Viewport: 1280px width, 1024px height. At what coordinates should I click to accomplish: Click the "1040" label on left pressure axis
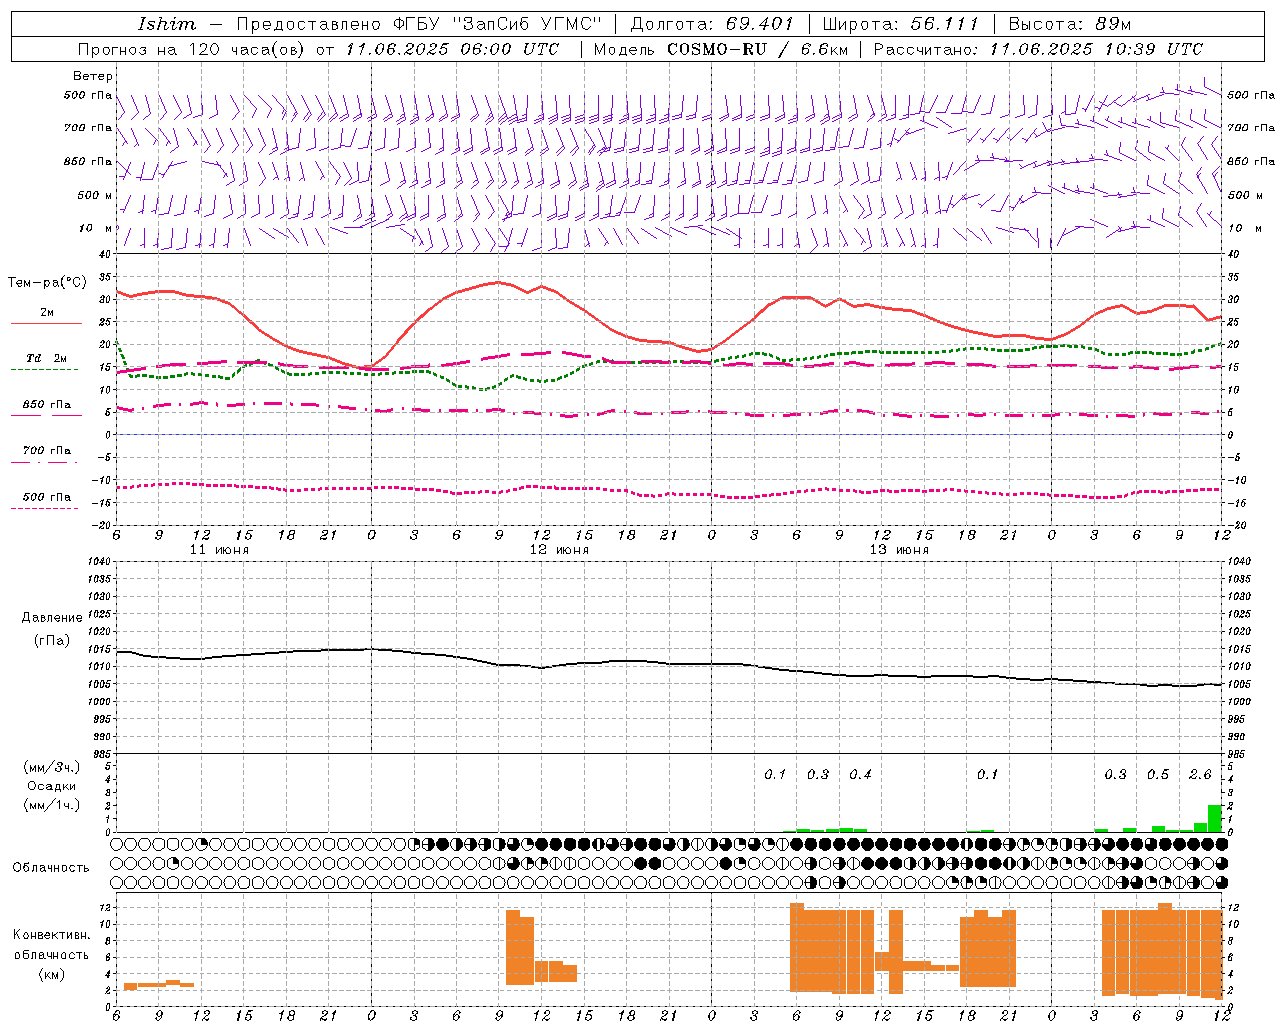[x=100, y=561]
